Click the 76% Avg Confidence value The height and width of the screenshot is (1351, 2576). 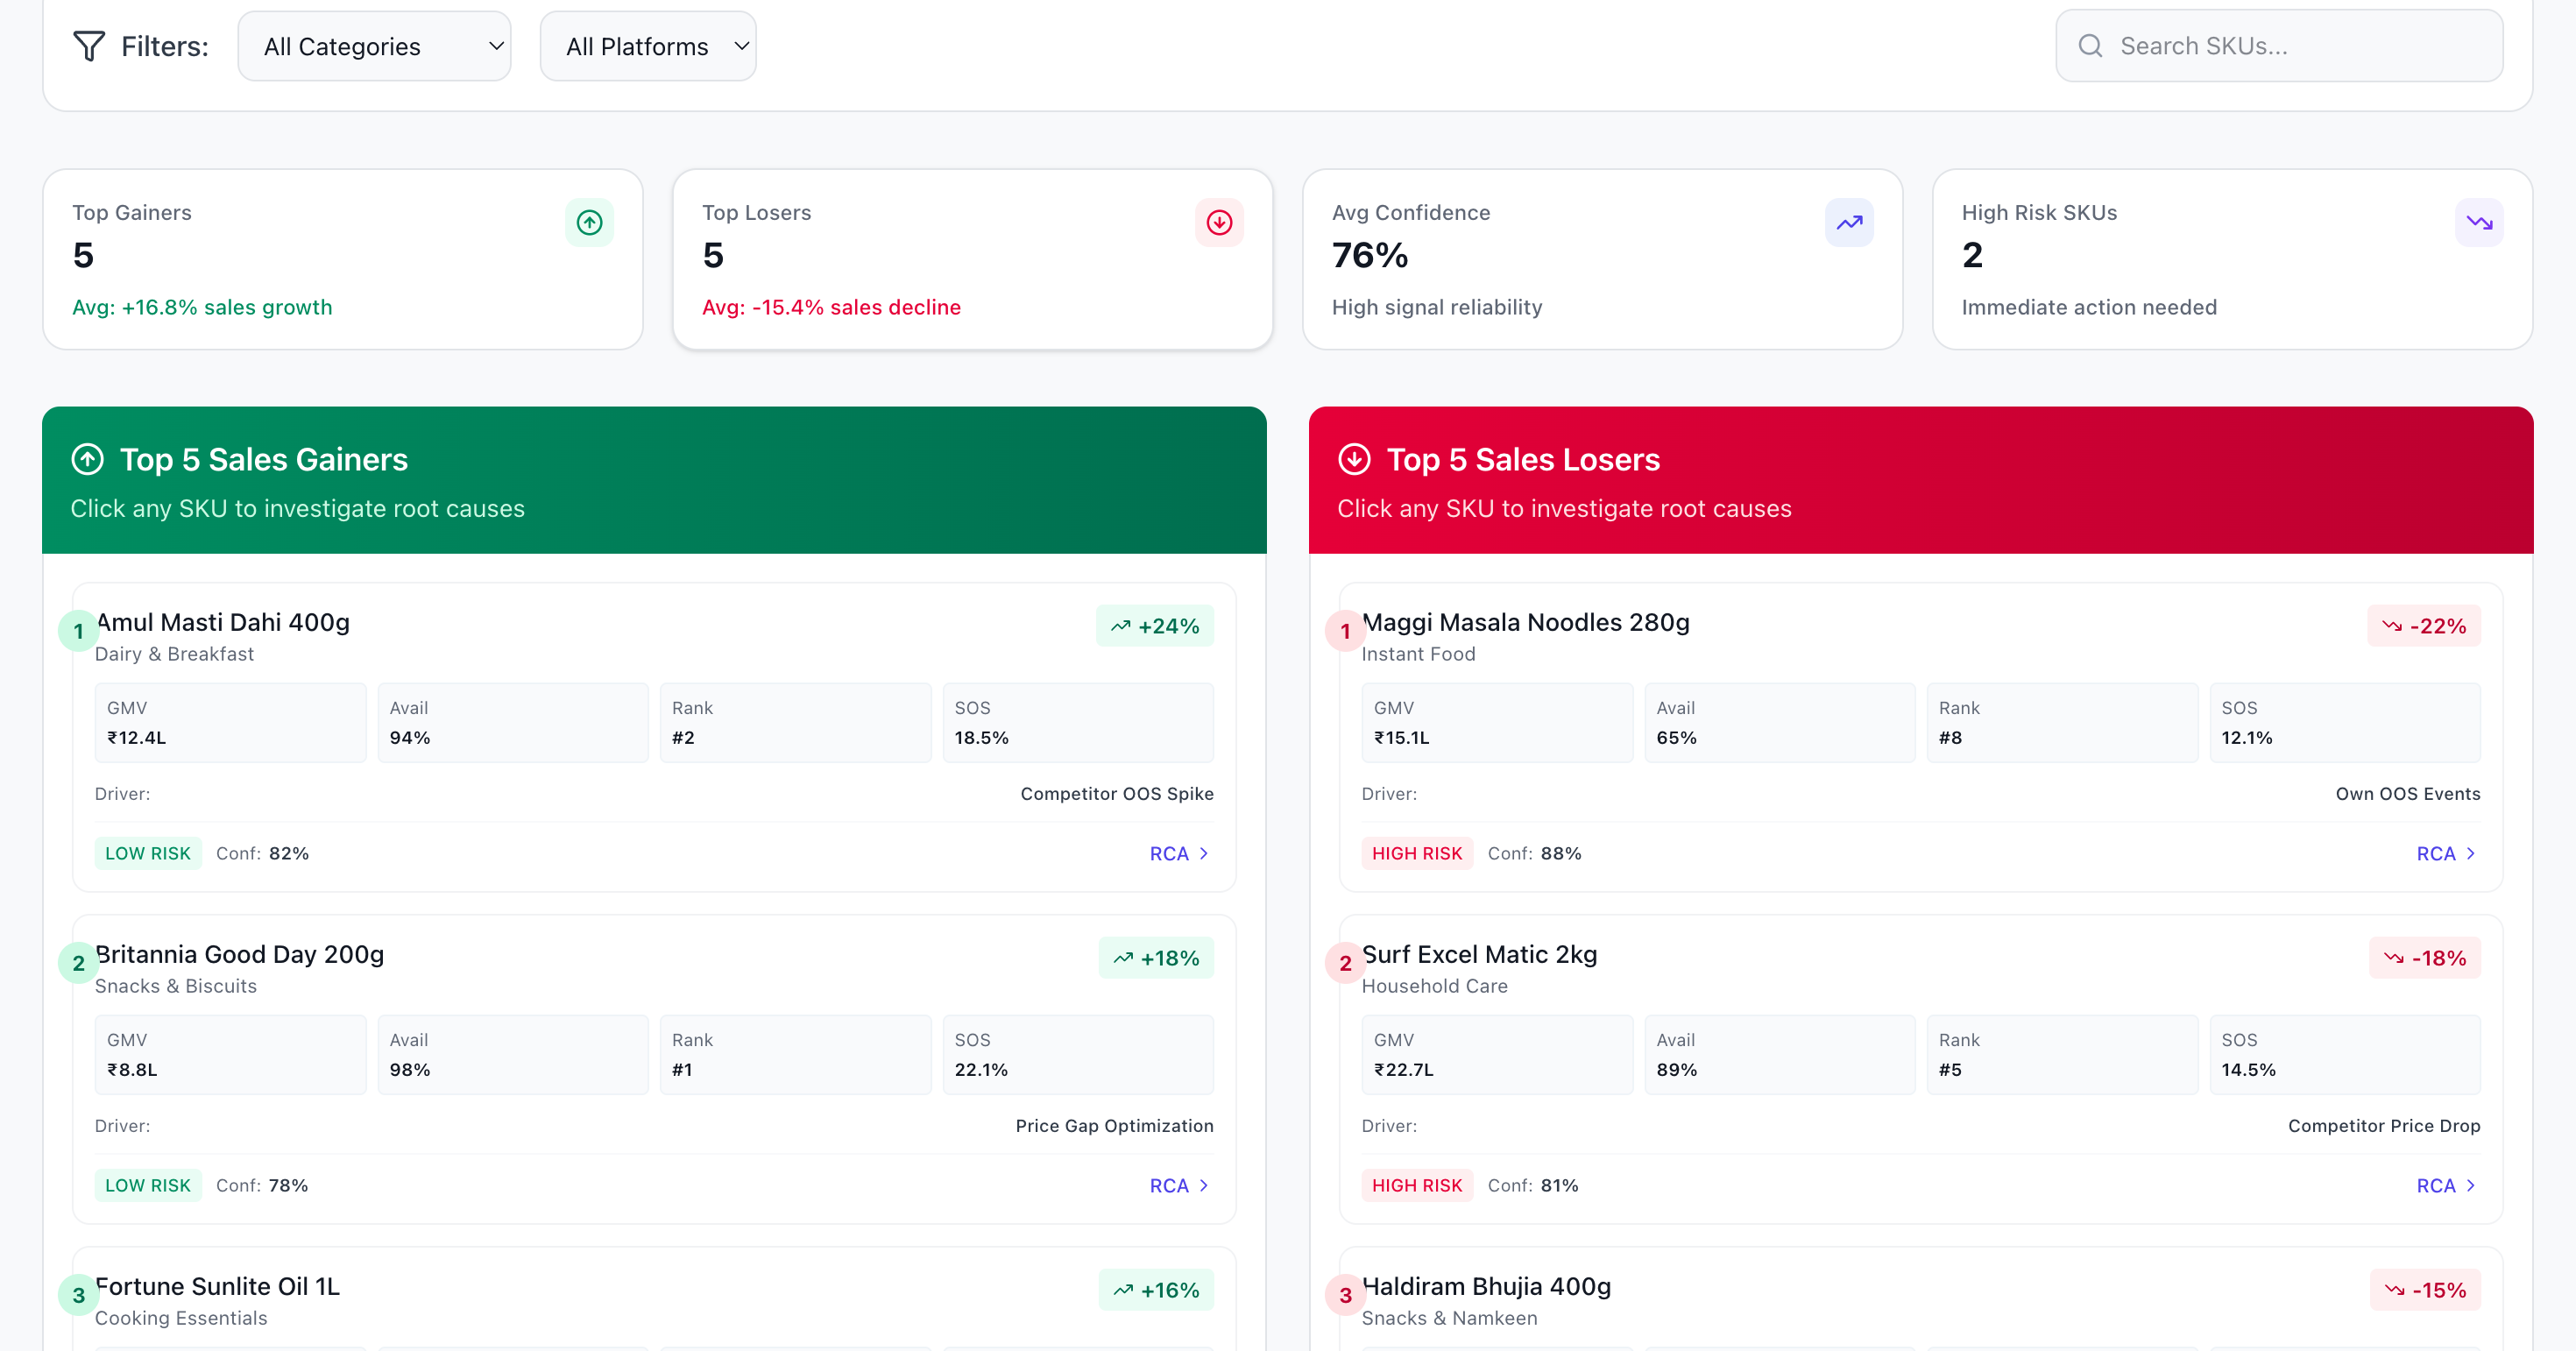point(1370,255)
